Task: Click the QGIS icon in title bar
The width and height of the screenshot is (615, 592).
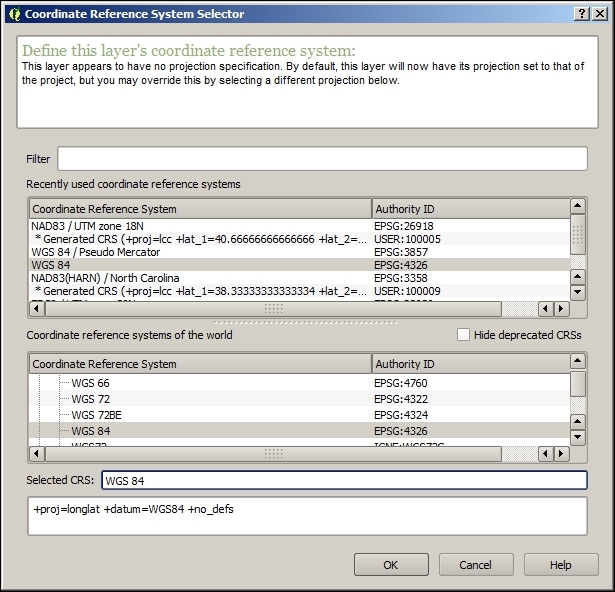Action: coord(13,14)
